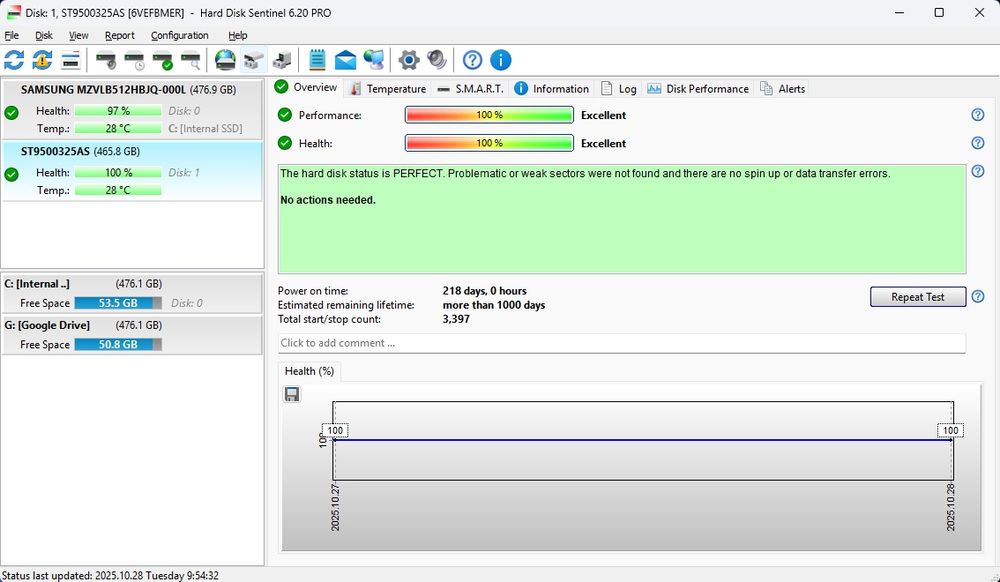Click the left 100 data point on graph
This screenshot has width=1000, height=582.
[335, 430]
